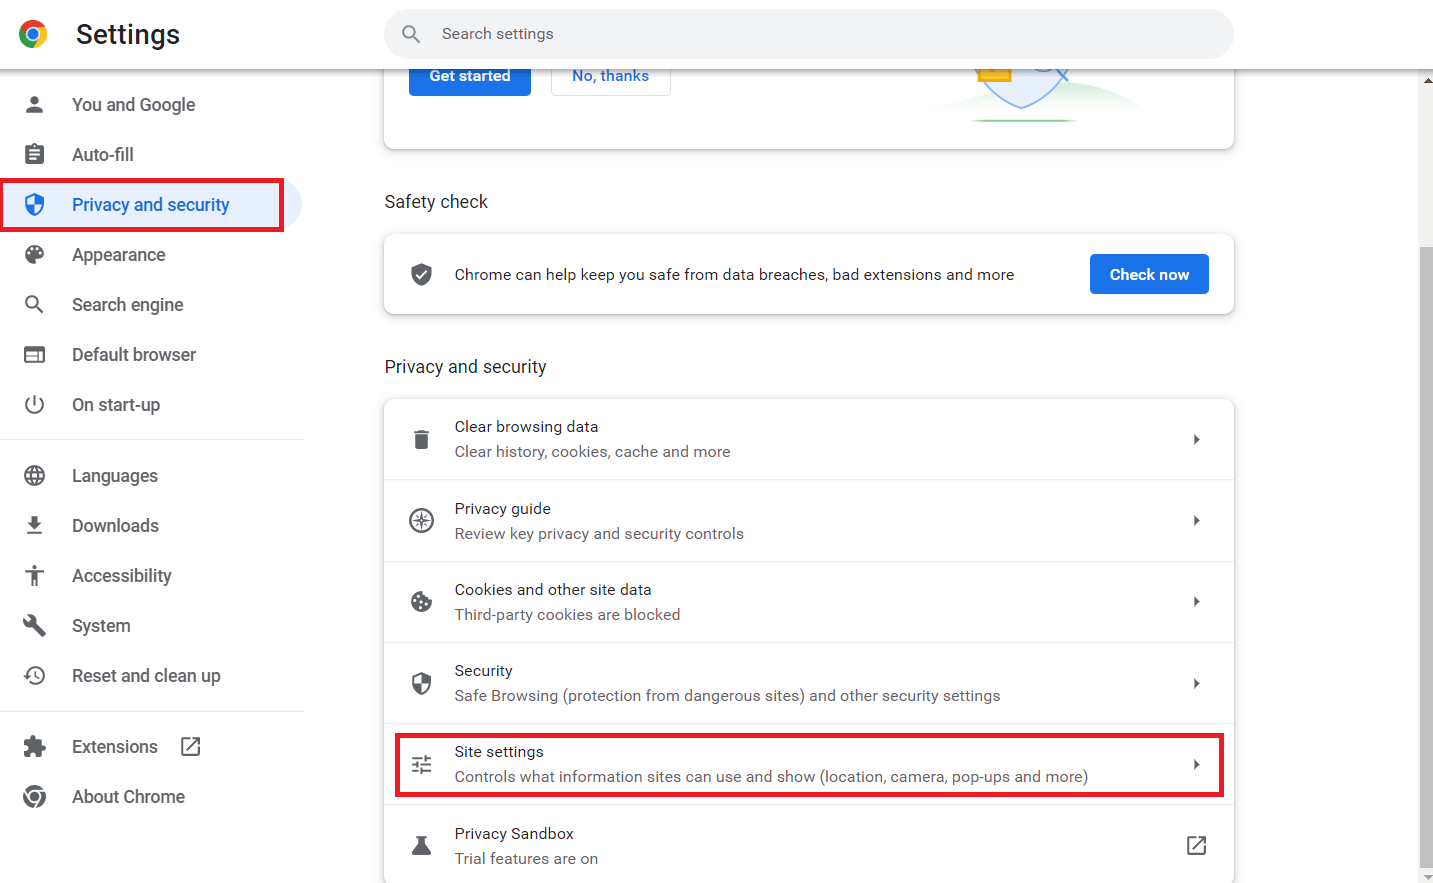1433x883 pixels.
Task: Click the Chrome logo beside Settings
Action: click(33, 35)
